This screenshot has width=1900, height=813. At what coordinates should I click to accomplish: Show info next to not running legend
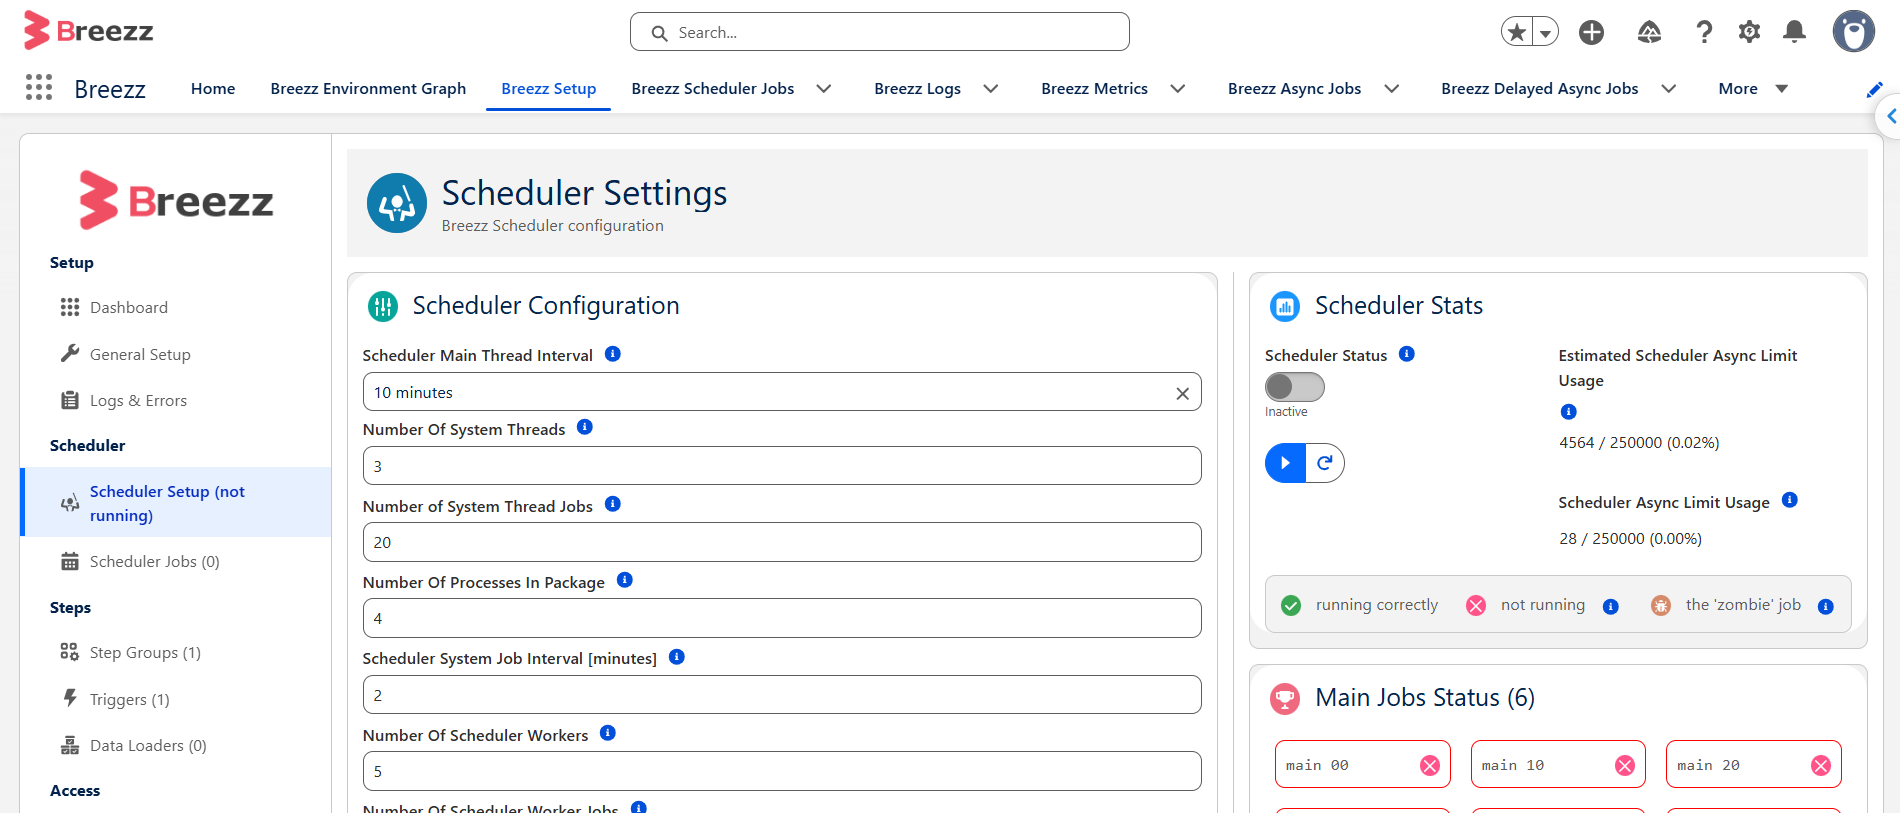pyautogui.click(x=1611, y=606)
